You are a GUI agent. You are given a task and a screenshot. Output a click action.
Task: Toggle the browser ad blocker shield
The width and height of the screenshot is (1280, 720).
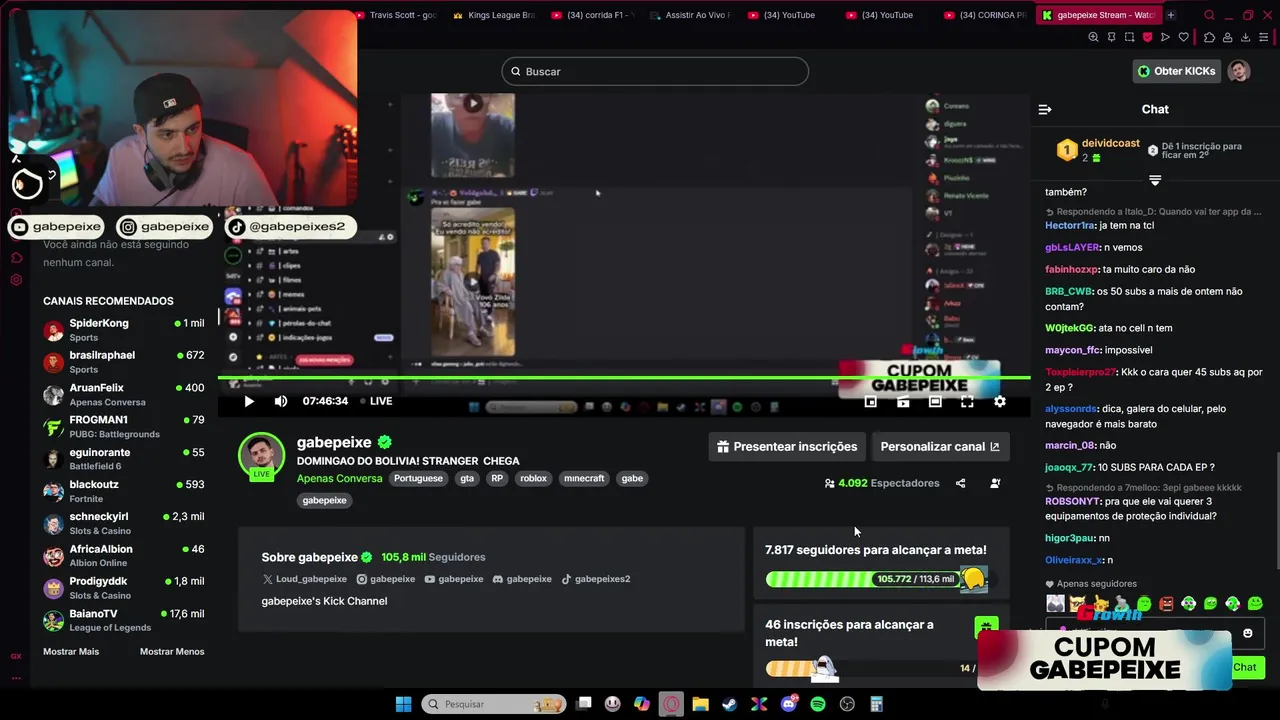pyautogui.click(x=1147, y=37)
